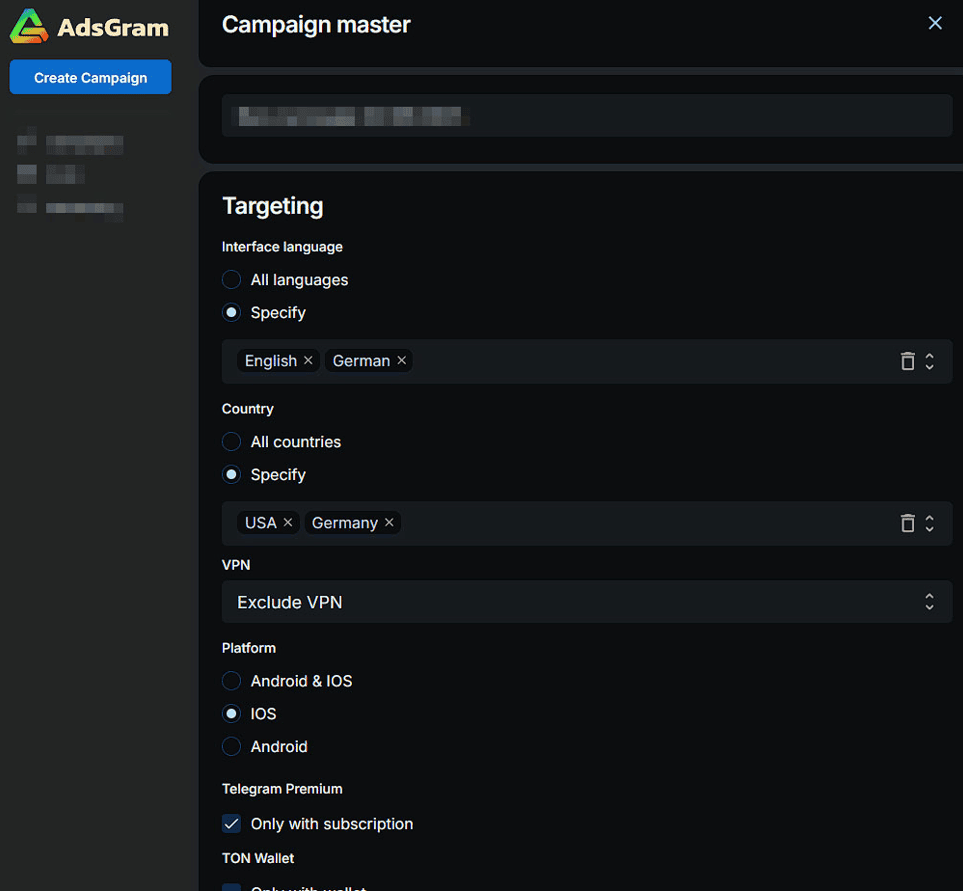Click the Create Campaign button
Image resolution: width=963 pixels, height=891 pixels.
[90, 78]
